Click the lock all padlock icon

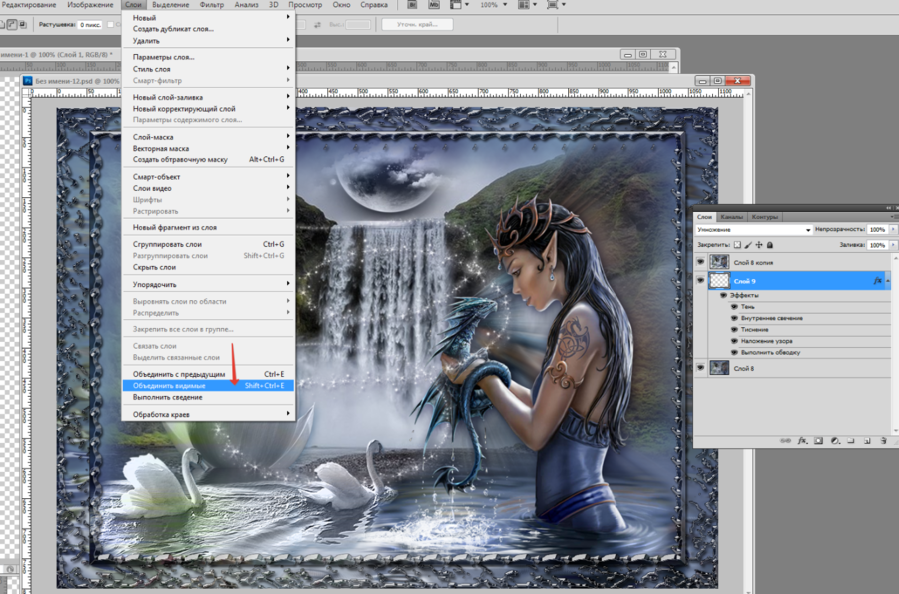pyautogui.click(x=770, y=245)
